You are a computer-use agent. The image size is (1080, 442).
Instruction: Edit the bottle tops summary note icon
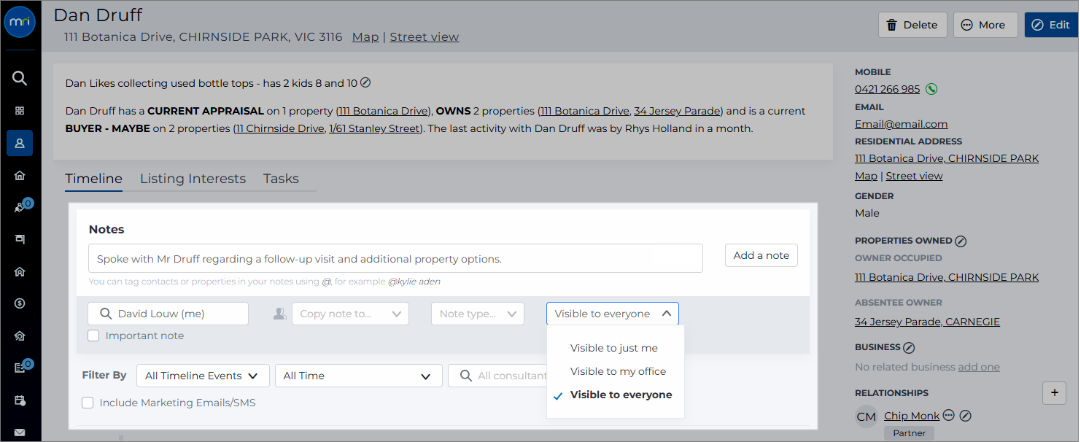point(366,83)
